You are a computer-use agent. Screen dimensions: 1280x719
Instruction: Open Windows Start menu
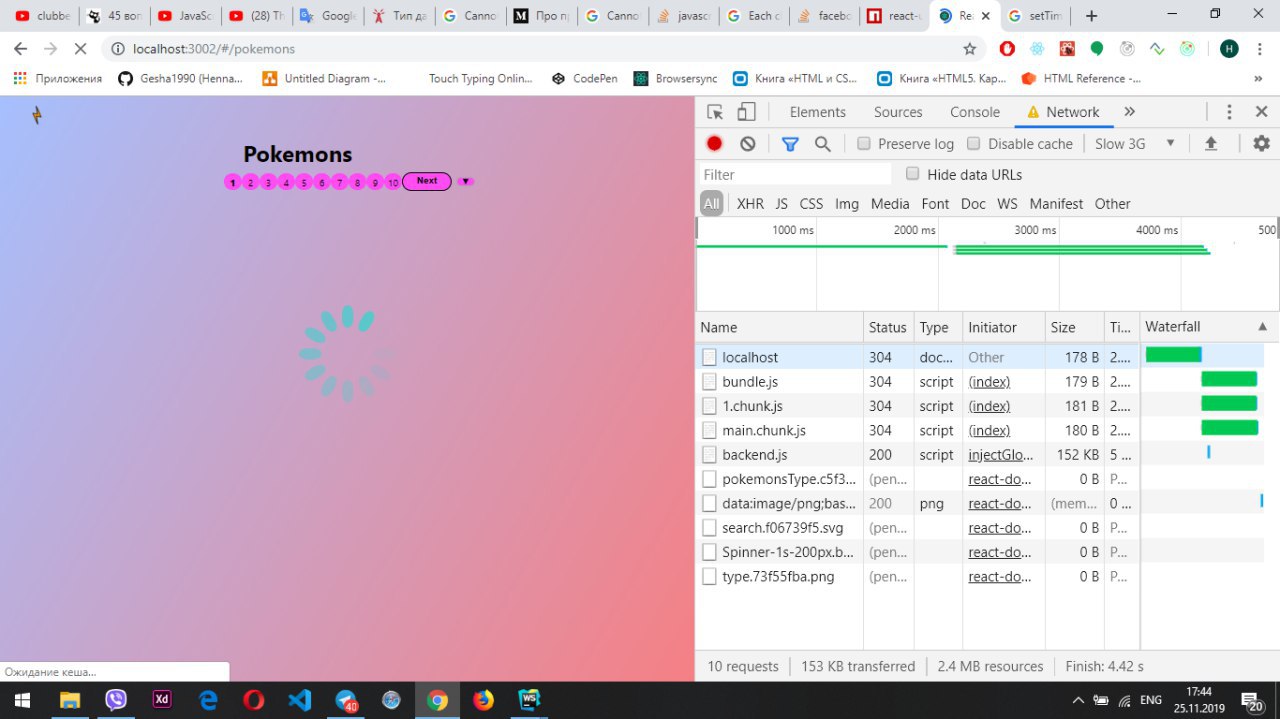[x=22, y=700]
